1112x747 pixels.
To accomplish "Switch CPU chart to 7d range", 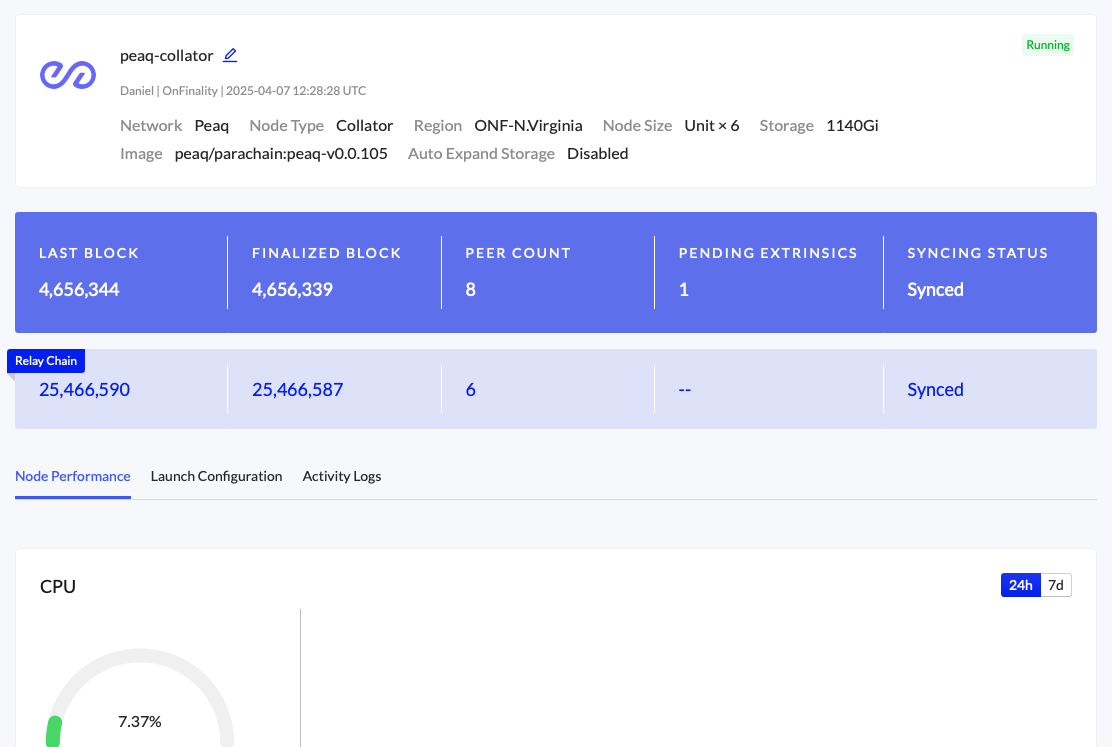I will click(x=1056, y=585).
